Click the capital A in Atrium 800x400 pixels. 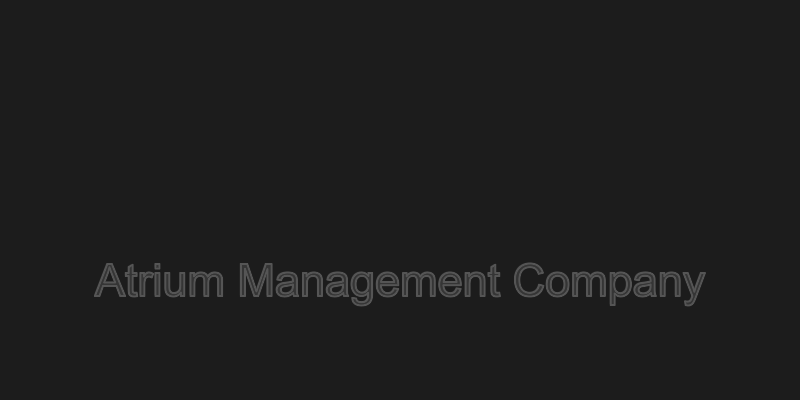tap(110, 280)
